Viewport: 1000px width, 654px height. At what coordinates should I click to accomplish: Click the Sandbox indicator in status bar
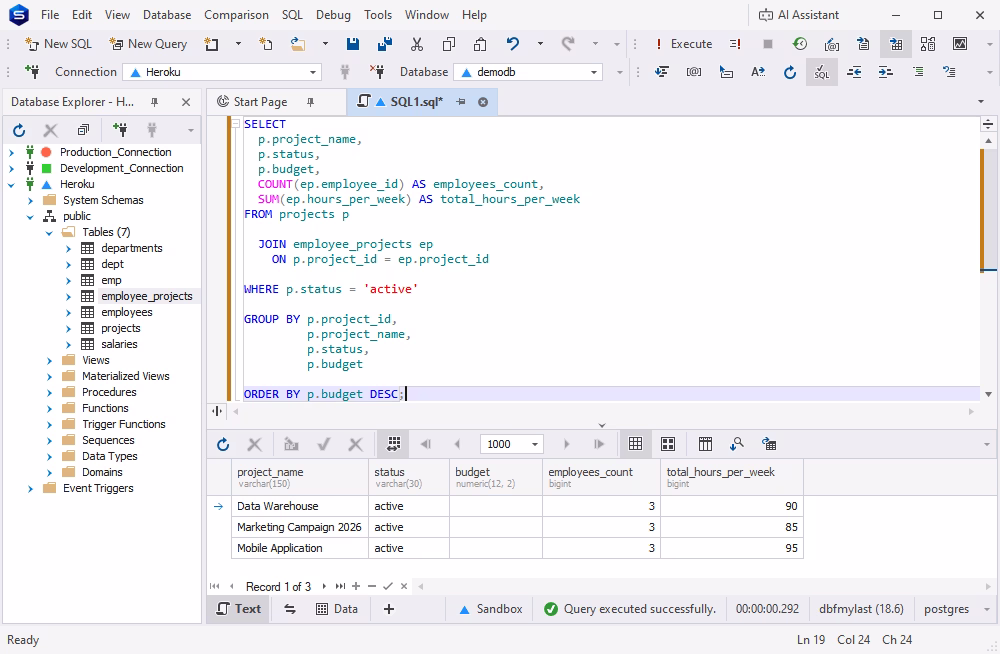(491, 609)
